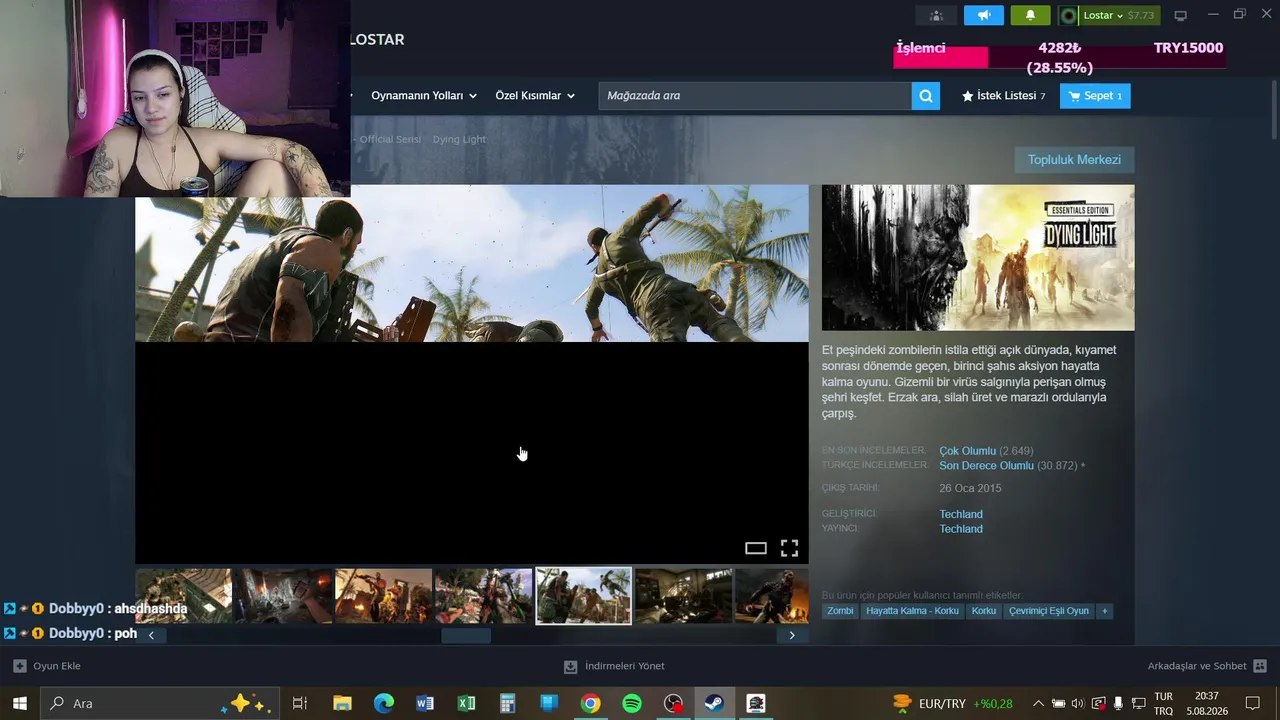Screen dimensions: 1280x720
Task: Launch Google Chrome from taskbar
Action: (590, 703)
